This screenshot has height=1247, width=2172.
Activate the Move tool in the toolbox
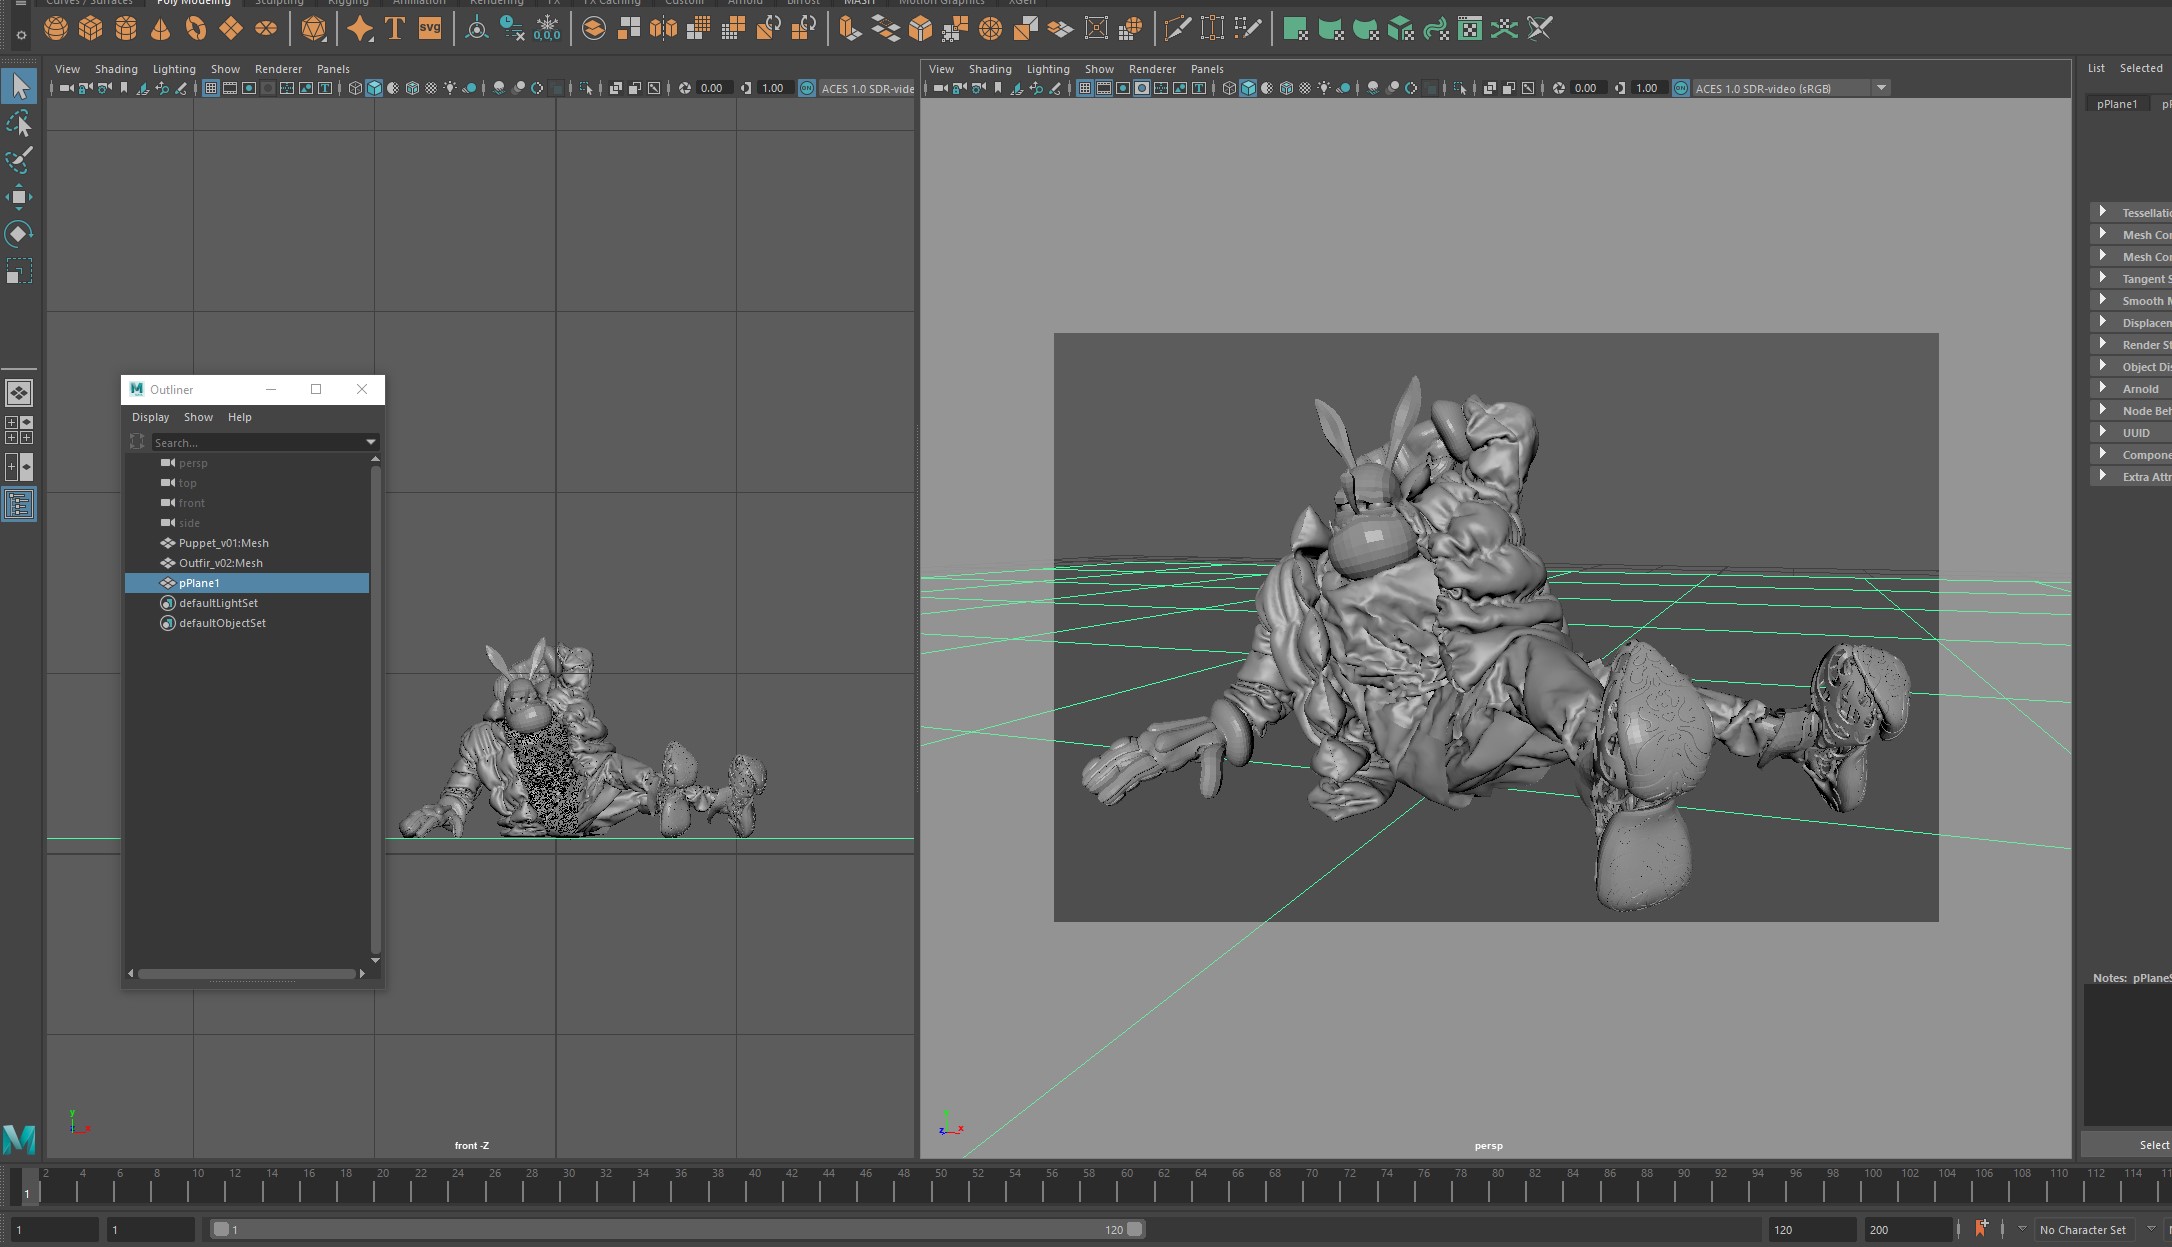coord(19,197)
